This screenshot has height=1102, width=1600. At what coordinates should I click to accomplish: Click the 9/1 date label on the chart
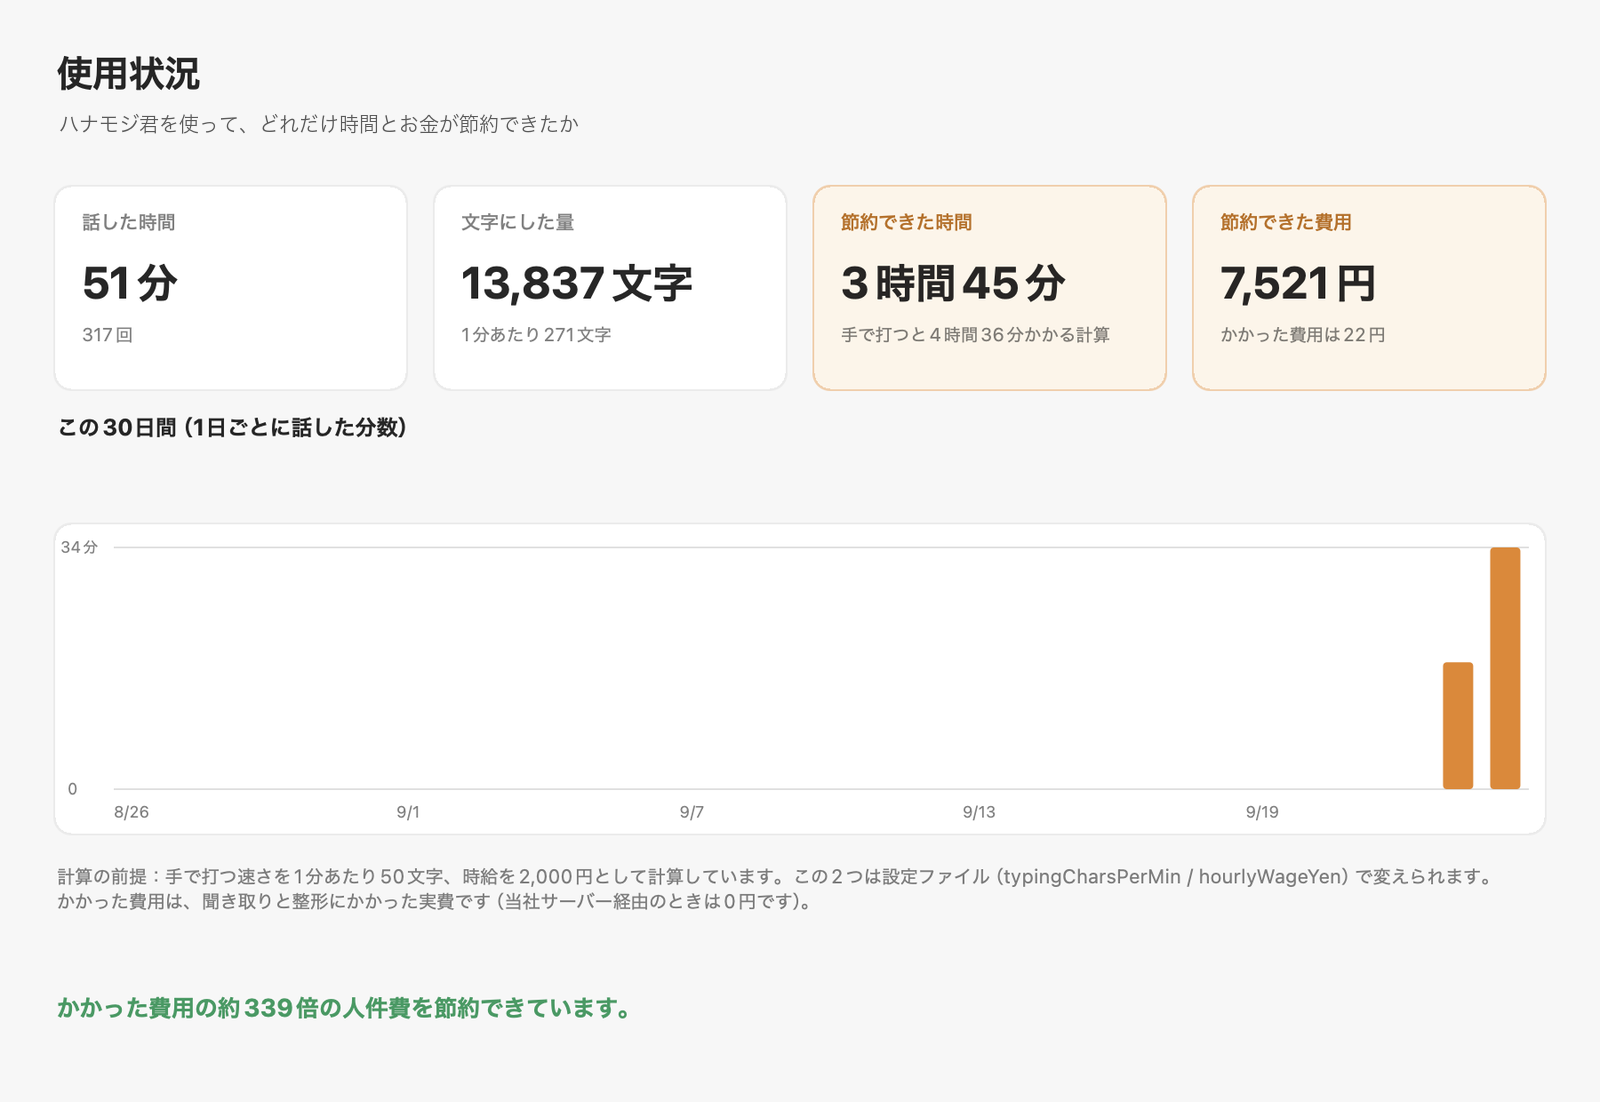tap(408, 812)
